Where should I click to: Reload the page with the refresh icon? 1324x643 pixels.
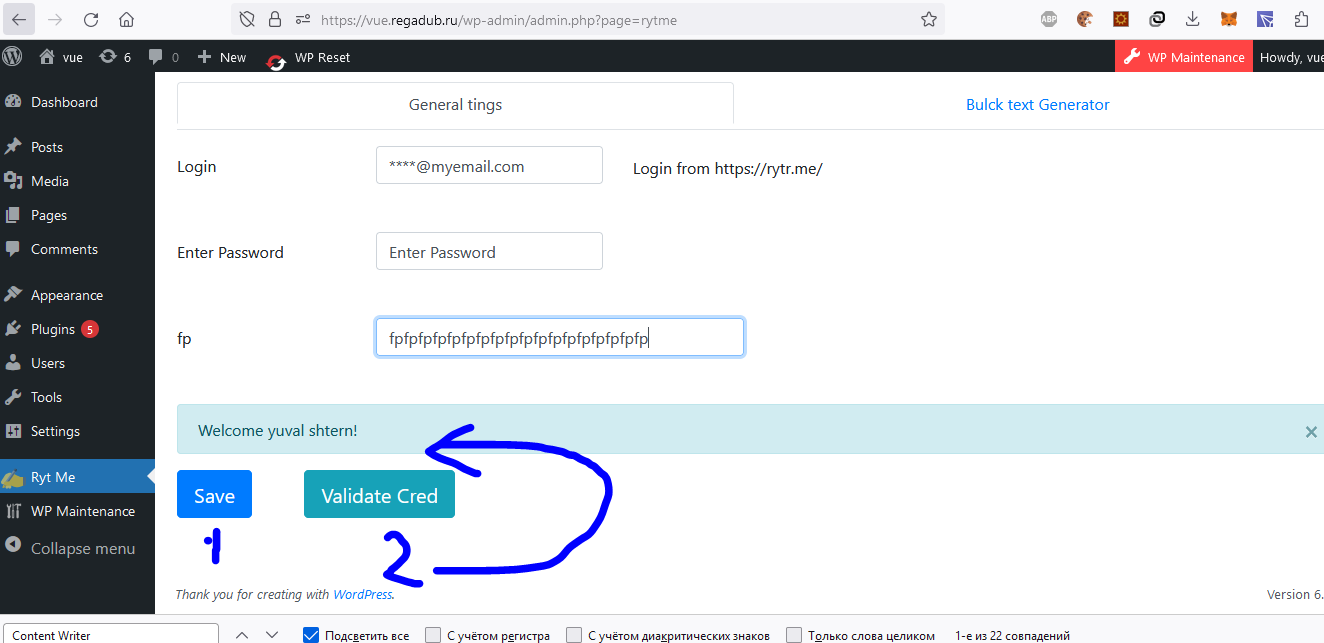pyautogui.click(x=91, y=19)
